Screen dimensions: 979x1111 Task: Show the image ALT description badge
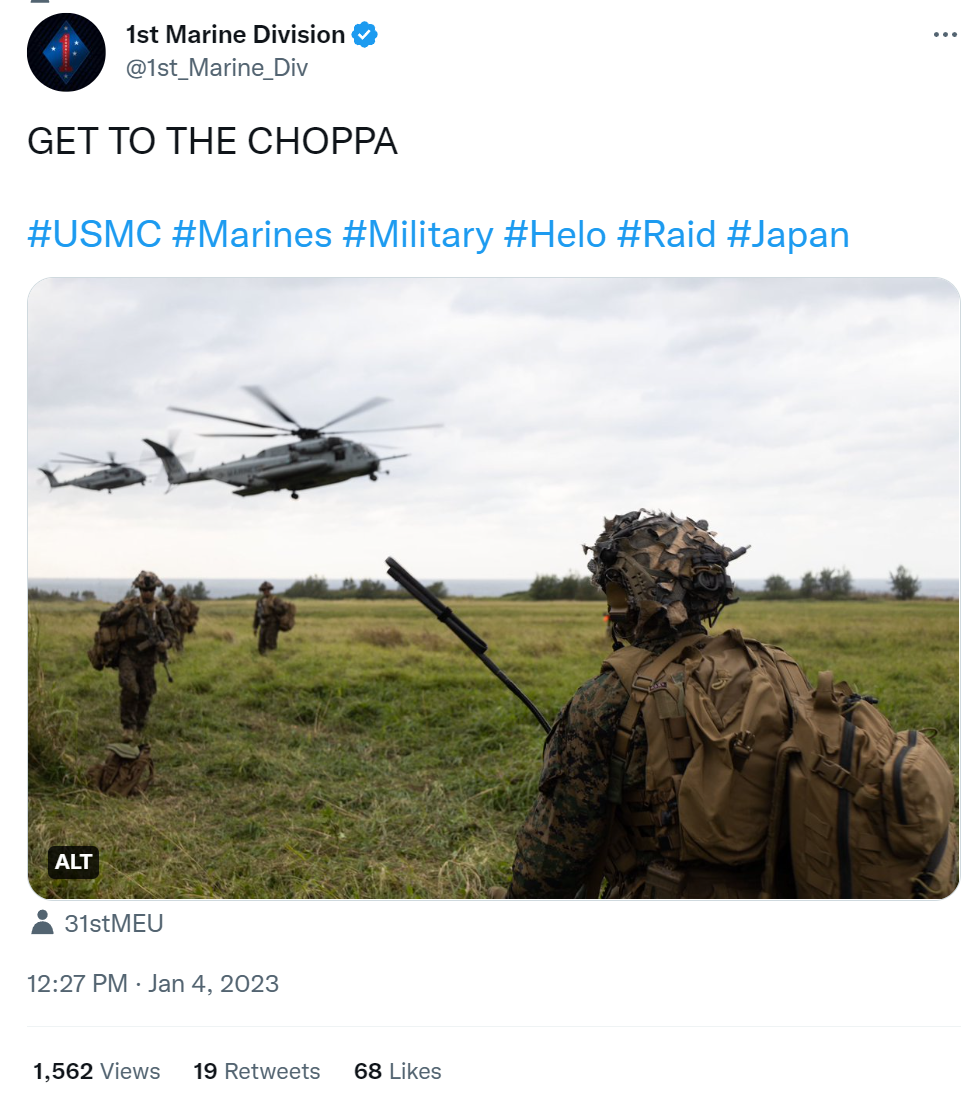(73, 862)
